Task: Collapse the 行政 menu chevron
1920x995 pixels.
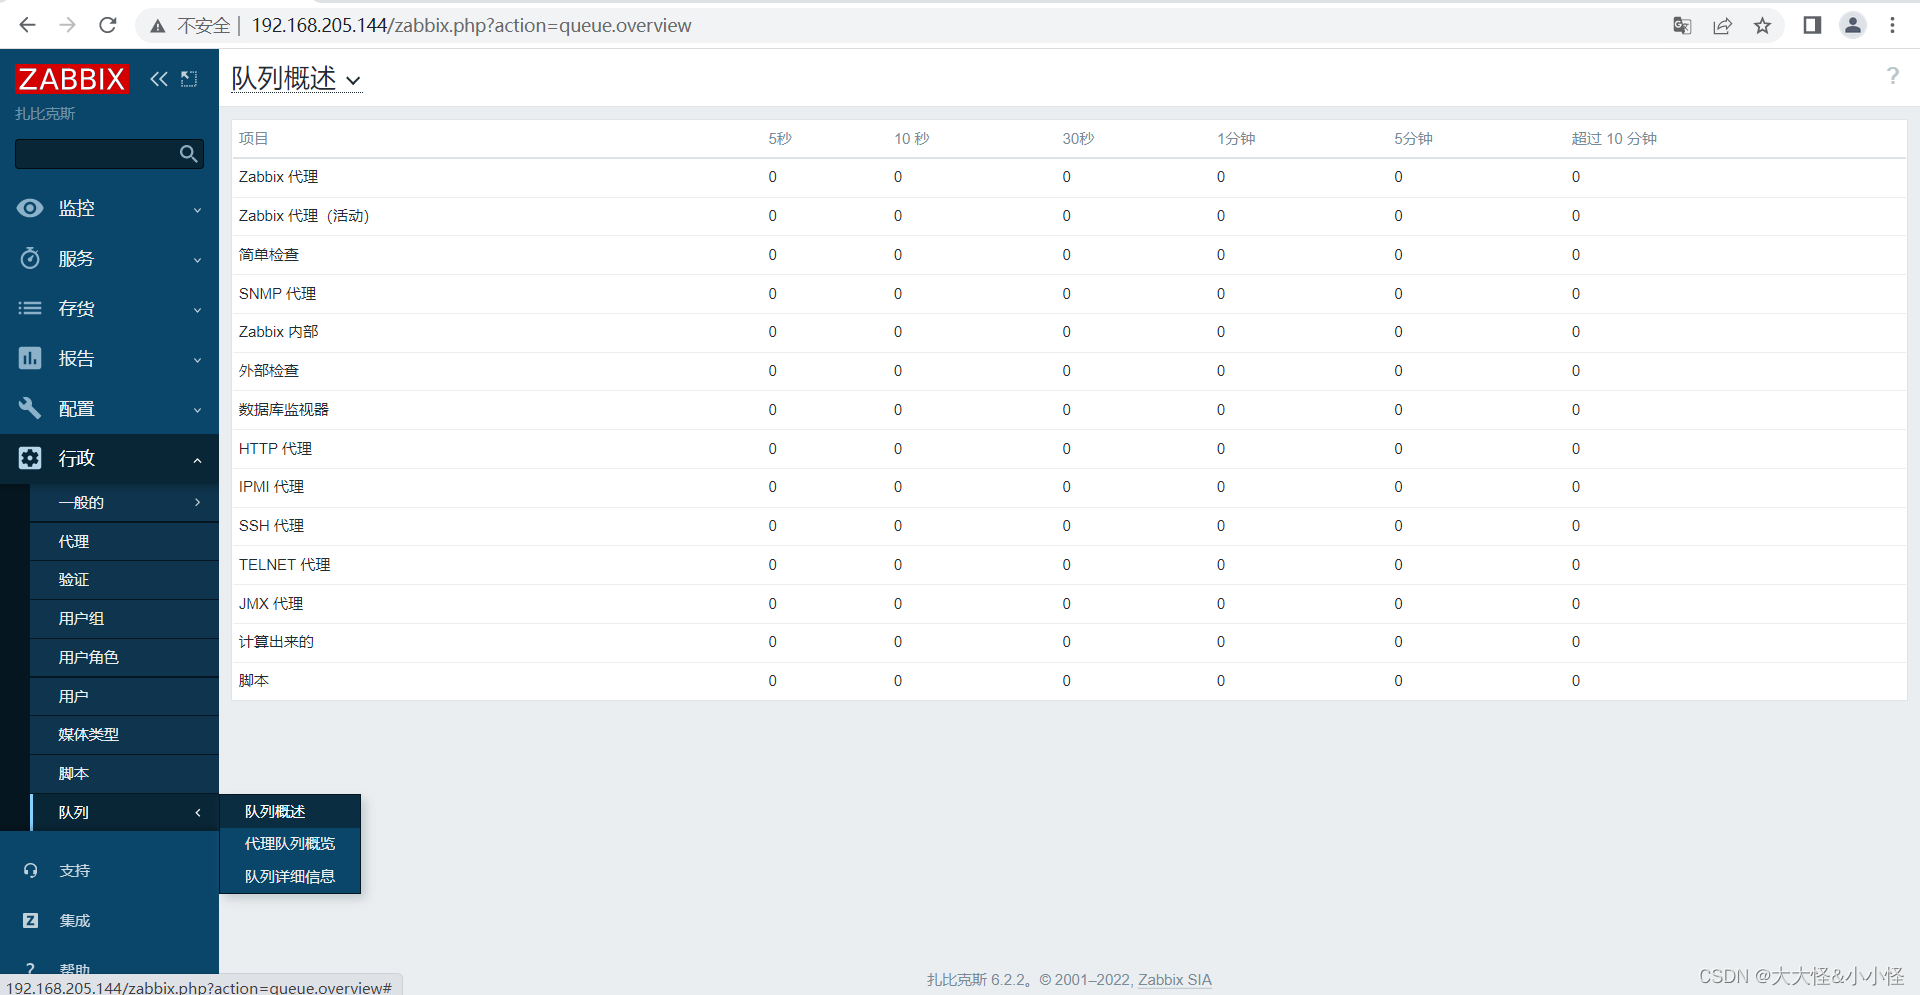Action: tap(197, 460)
